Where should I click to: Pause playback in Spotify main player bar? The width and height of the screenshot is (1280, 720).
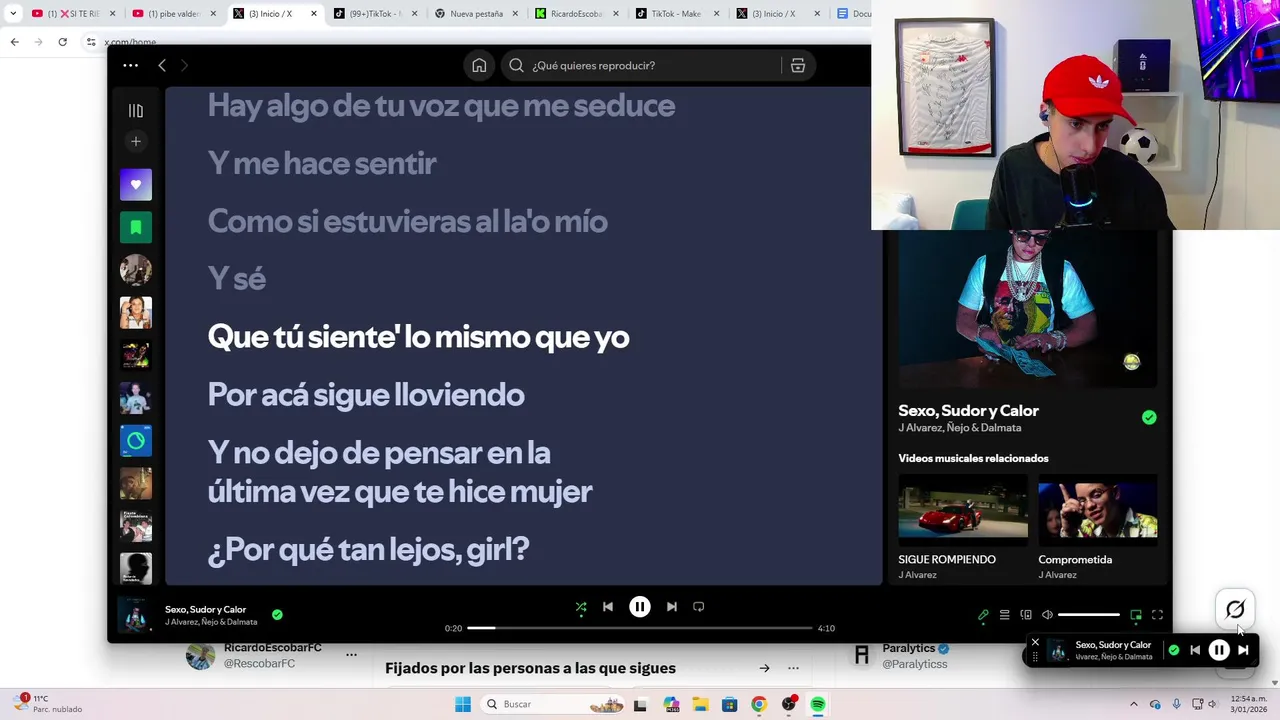[640, 607]
